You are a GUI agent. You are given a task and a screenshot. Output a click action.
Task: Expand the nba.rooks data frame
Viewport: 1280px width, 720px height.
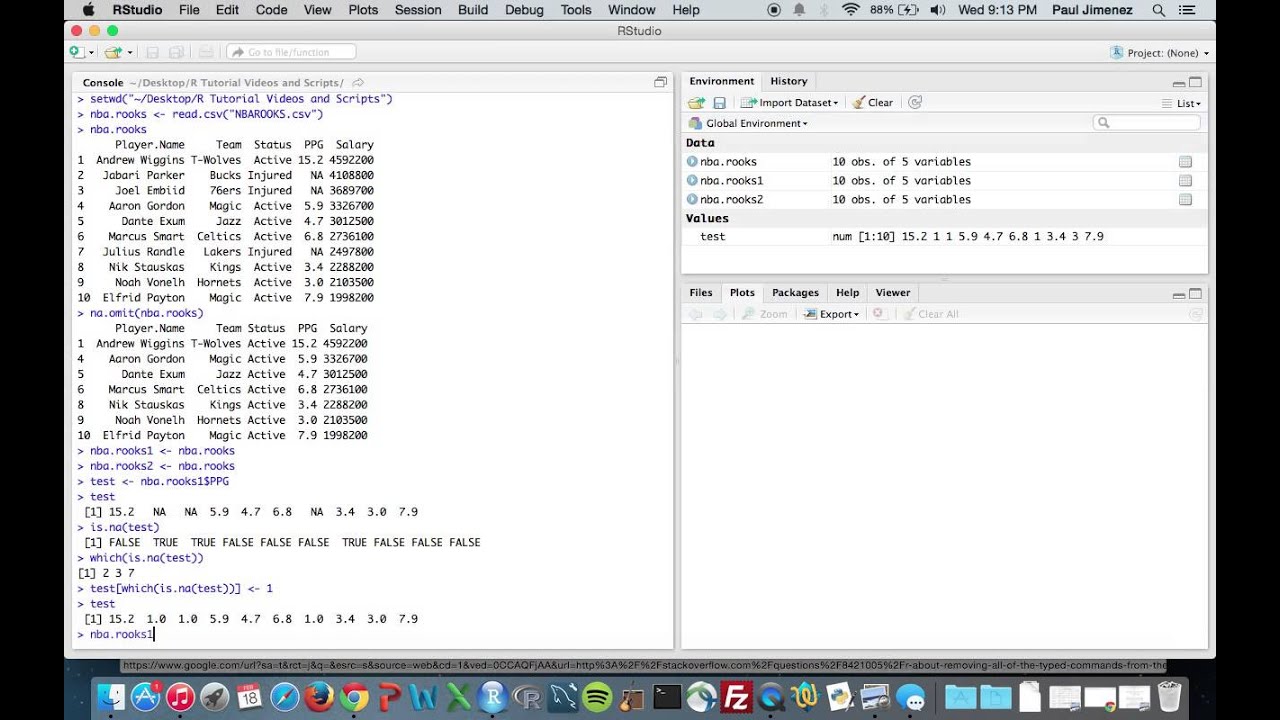(692, 162)
